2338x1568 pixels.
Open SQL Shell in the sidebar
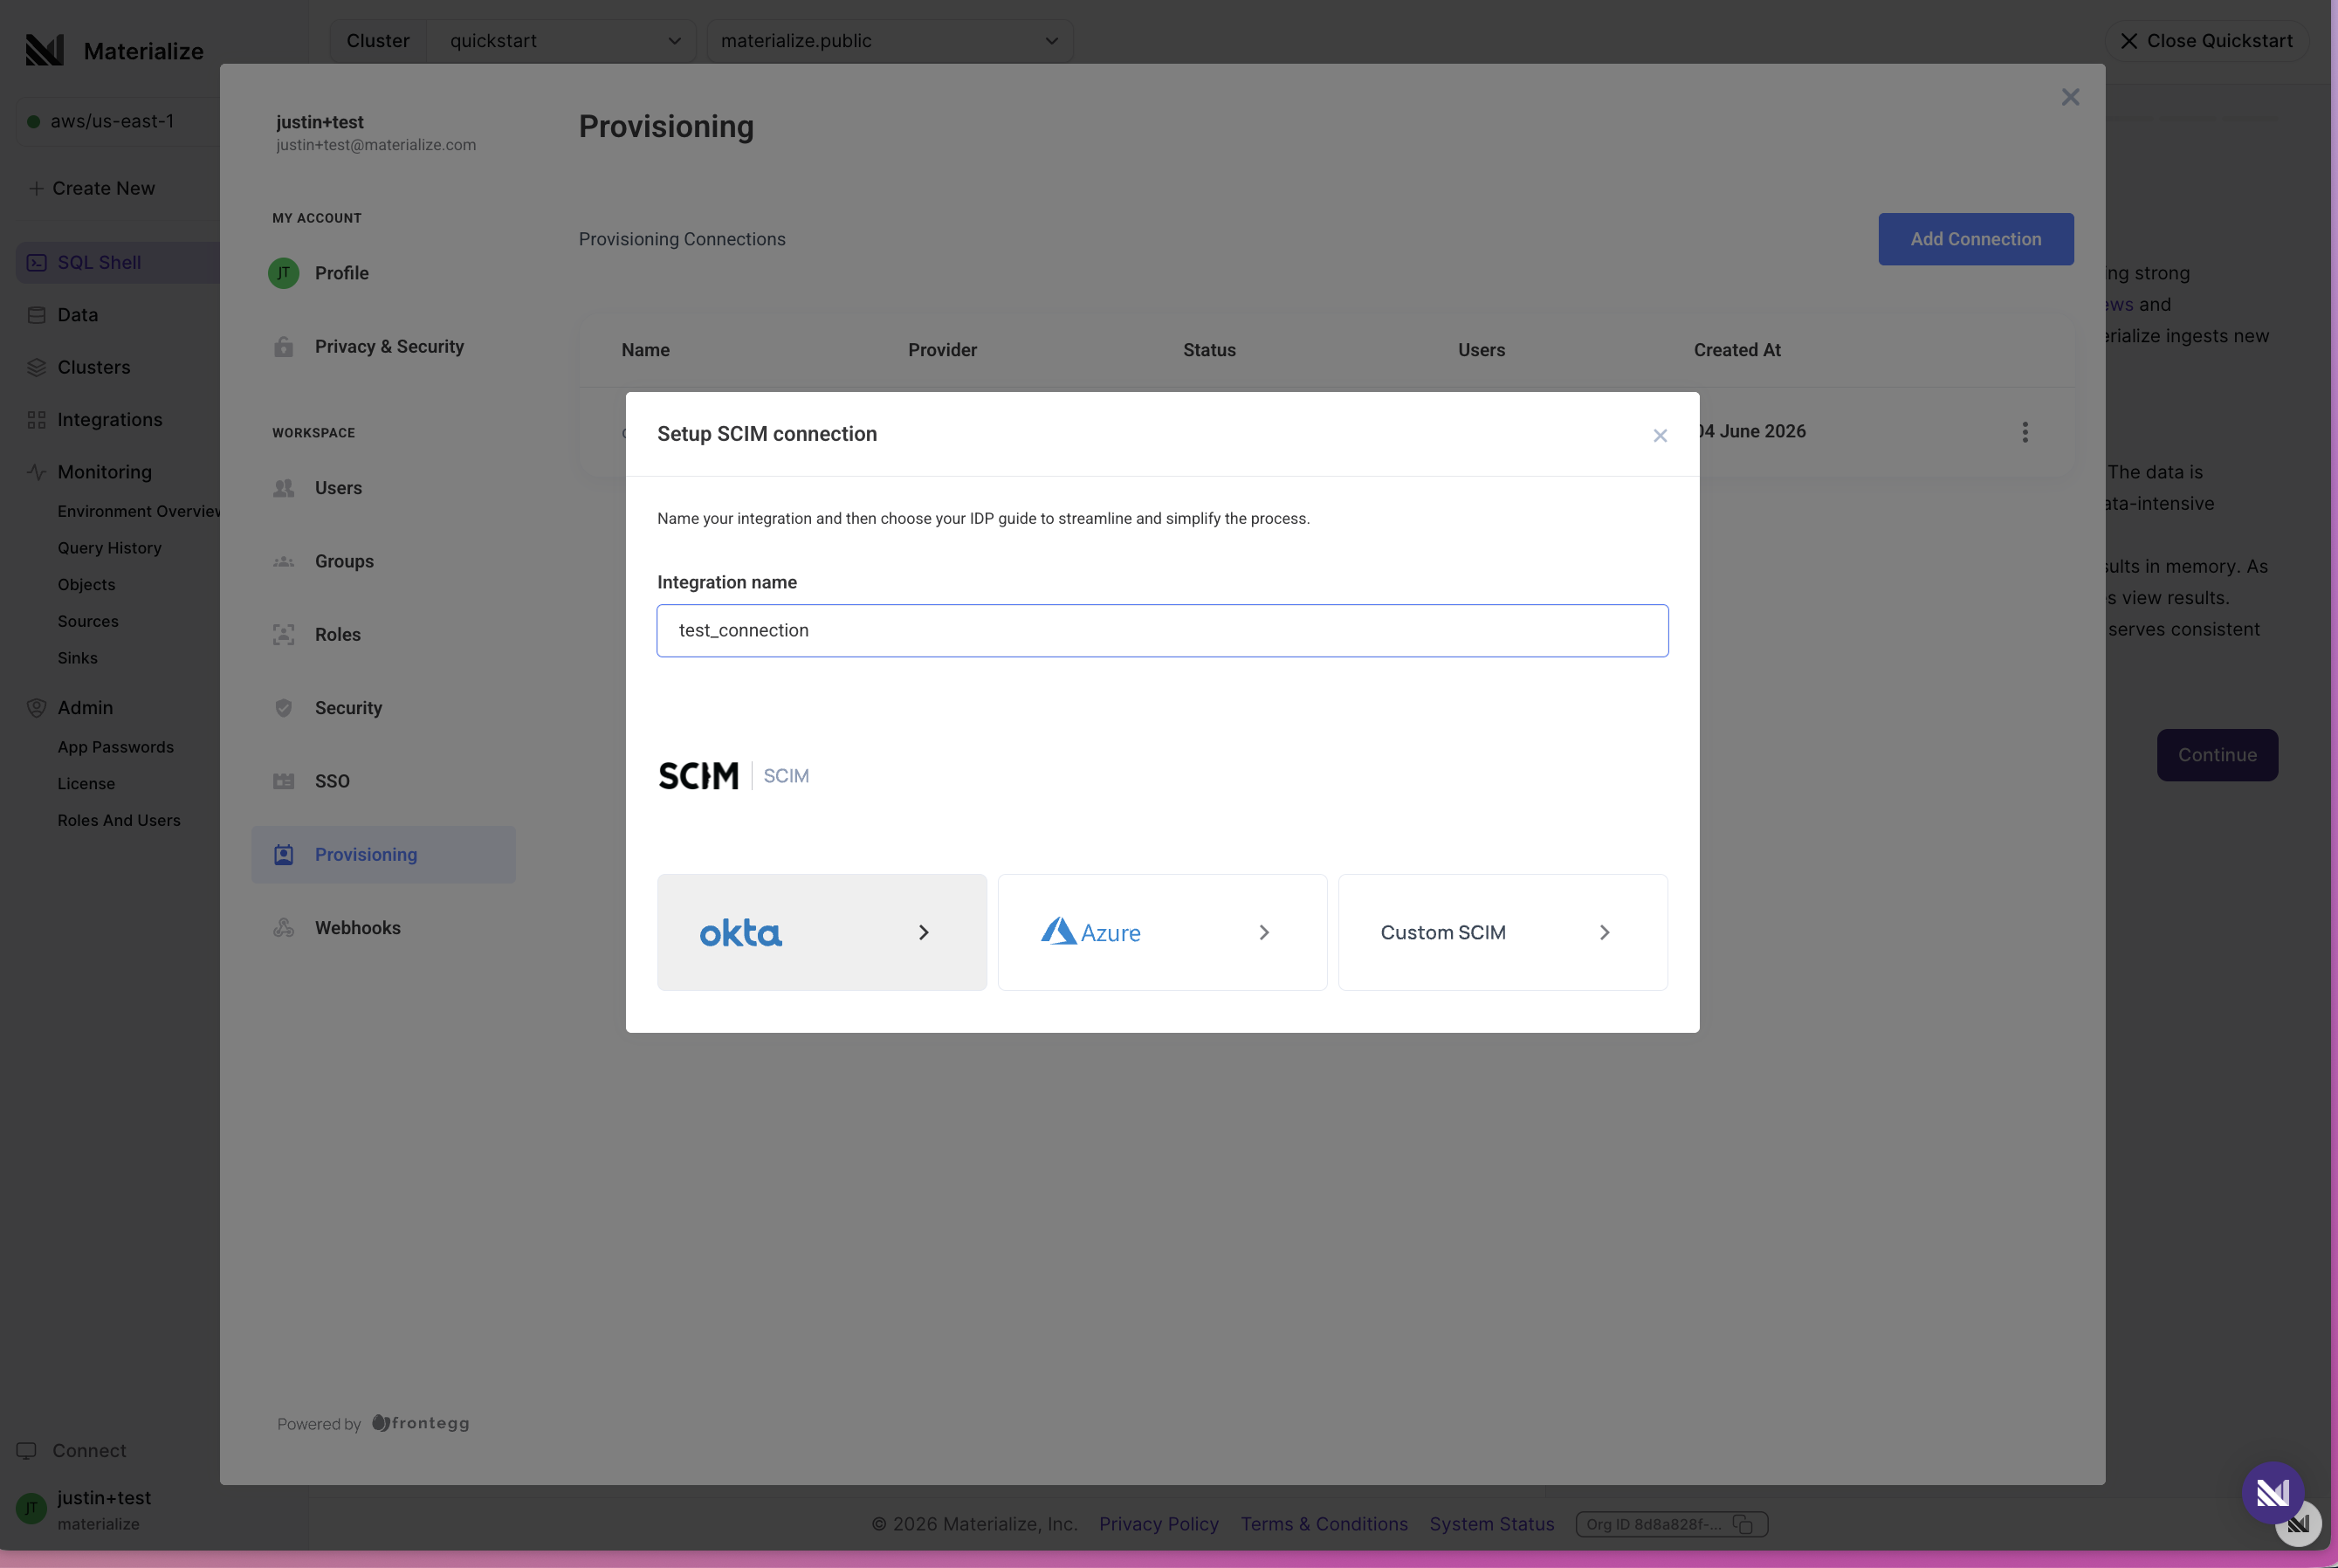click(x=118, y=262)
